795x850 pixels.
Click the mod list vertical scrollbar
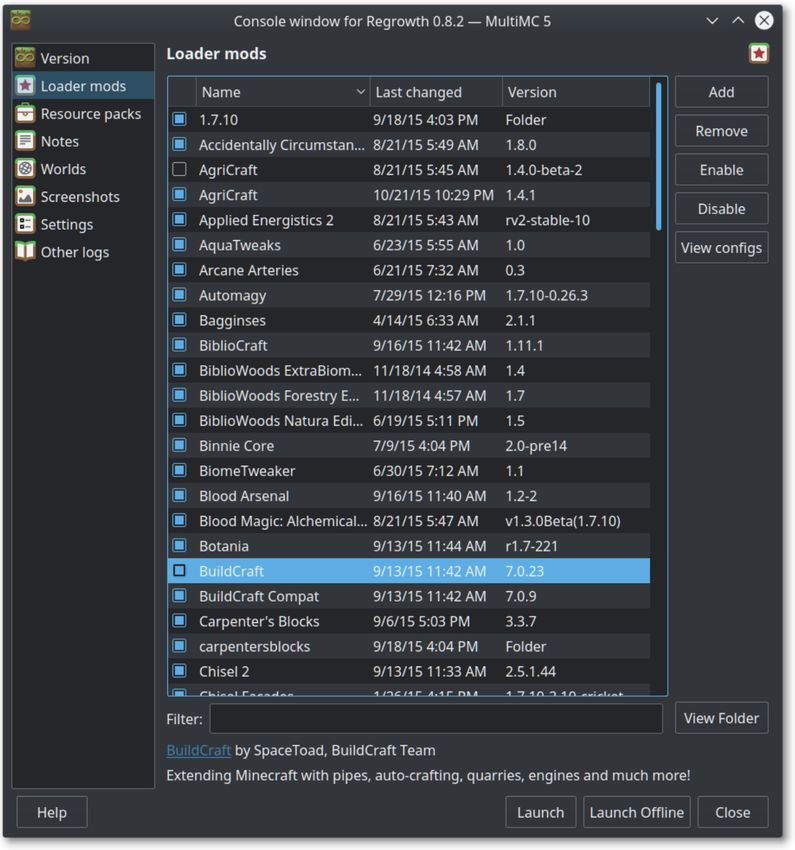pos(658,157)
